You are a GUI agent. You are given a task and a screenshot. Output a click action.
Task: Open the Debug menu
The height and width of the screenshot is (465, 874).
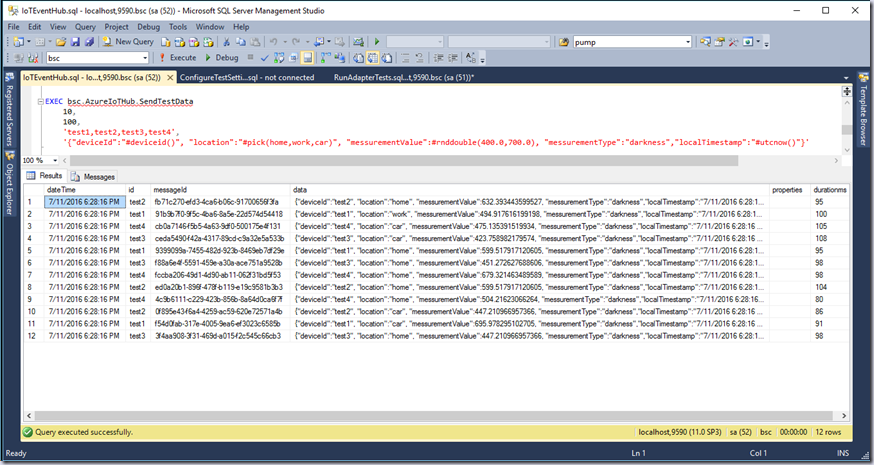pos(148,26)
